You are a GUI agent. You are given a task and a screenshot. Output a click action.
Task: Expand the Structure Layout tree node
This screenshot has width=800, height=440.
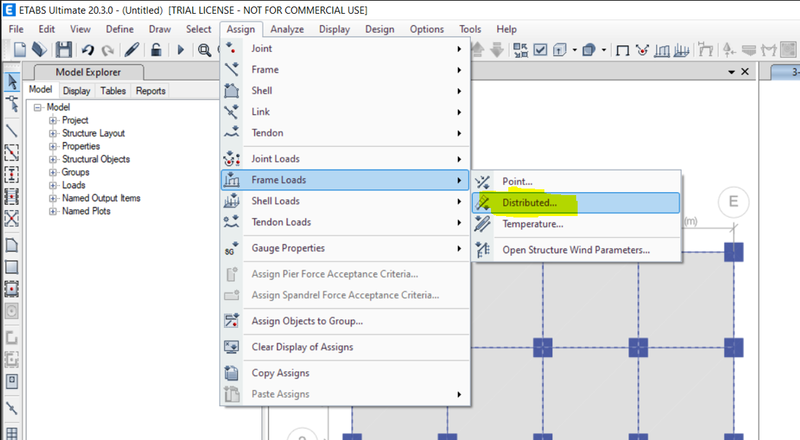tap(53, 133)
